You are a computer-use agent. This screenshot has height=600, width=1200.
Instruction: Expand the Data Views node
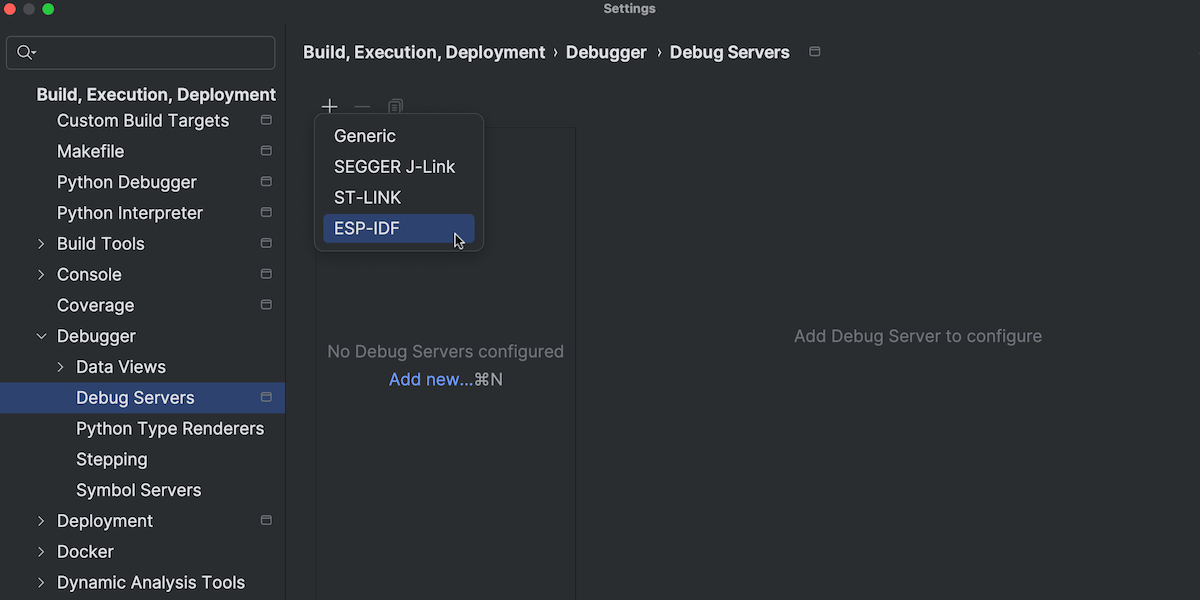click(60, 367)
